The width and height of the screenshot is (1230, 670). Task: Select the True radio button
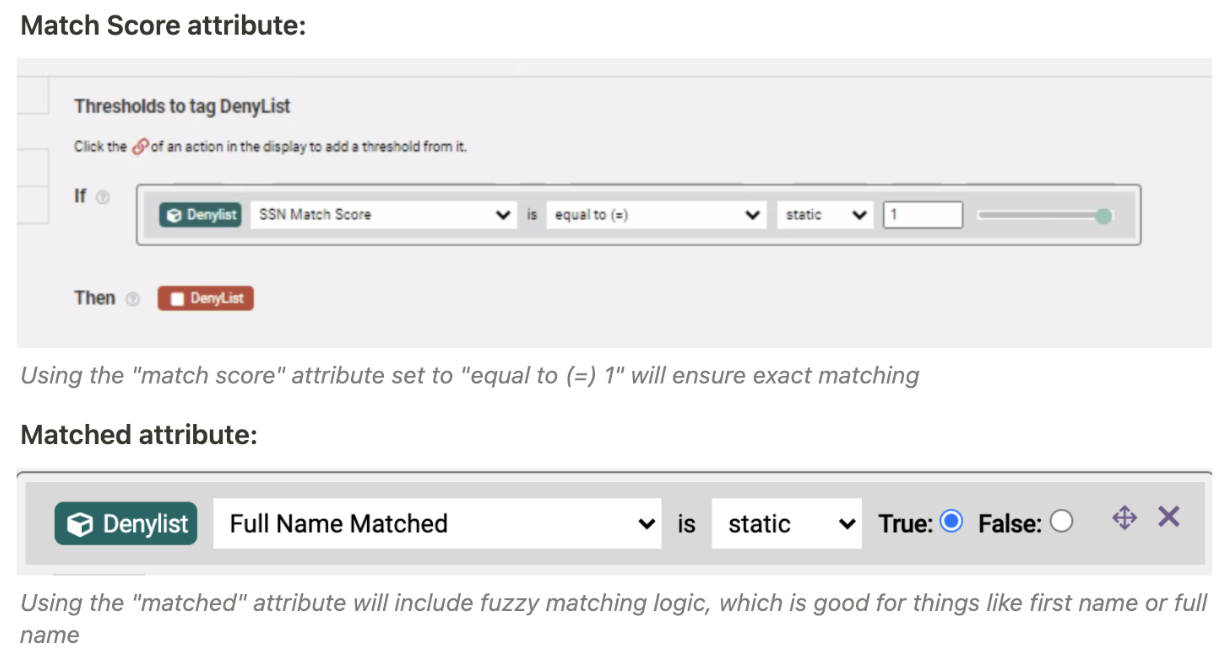pyautogui.click(x=951, y=522)
